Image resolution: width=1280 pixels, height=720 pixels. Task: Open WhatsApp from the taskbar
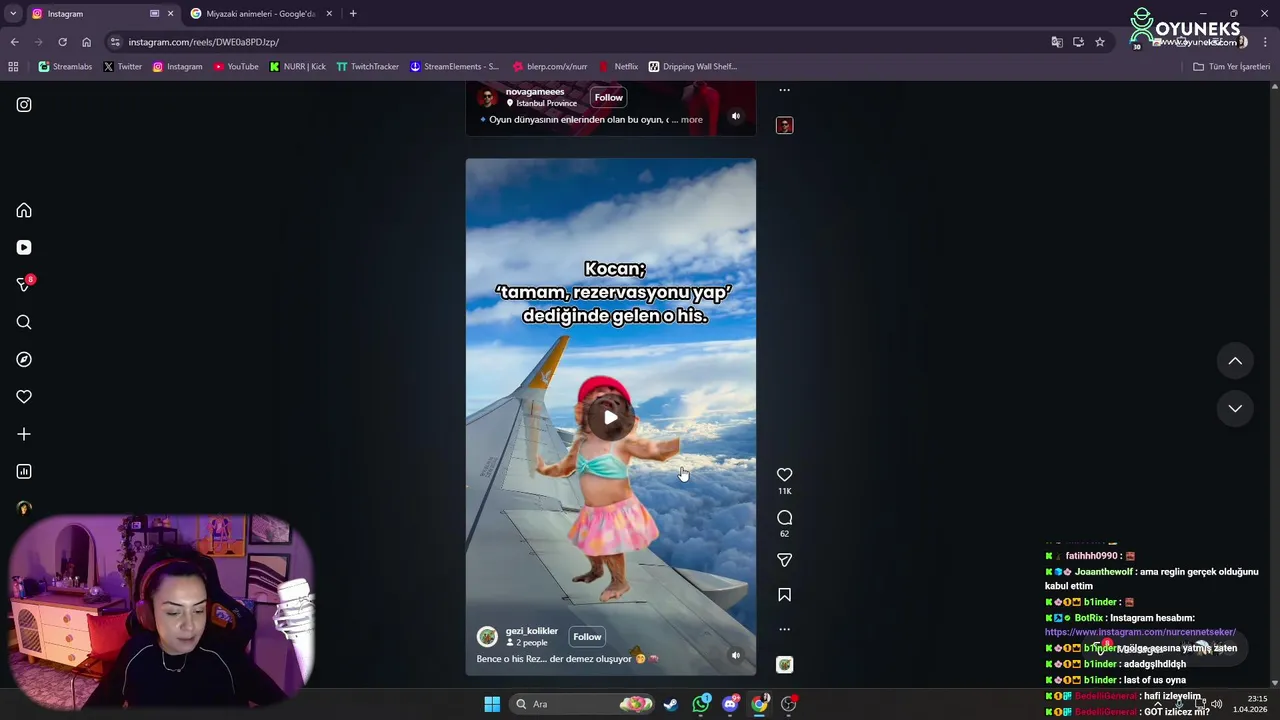(x=701, y=704)
